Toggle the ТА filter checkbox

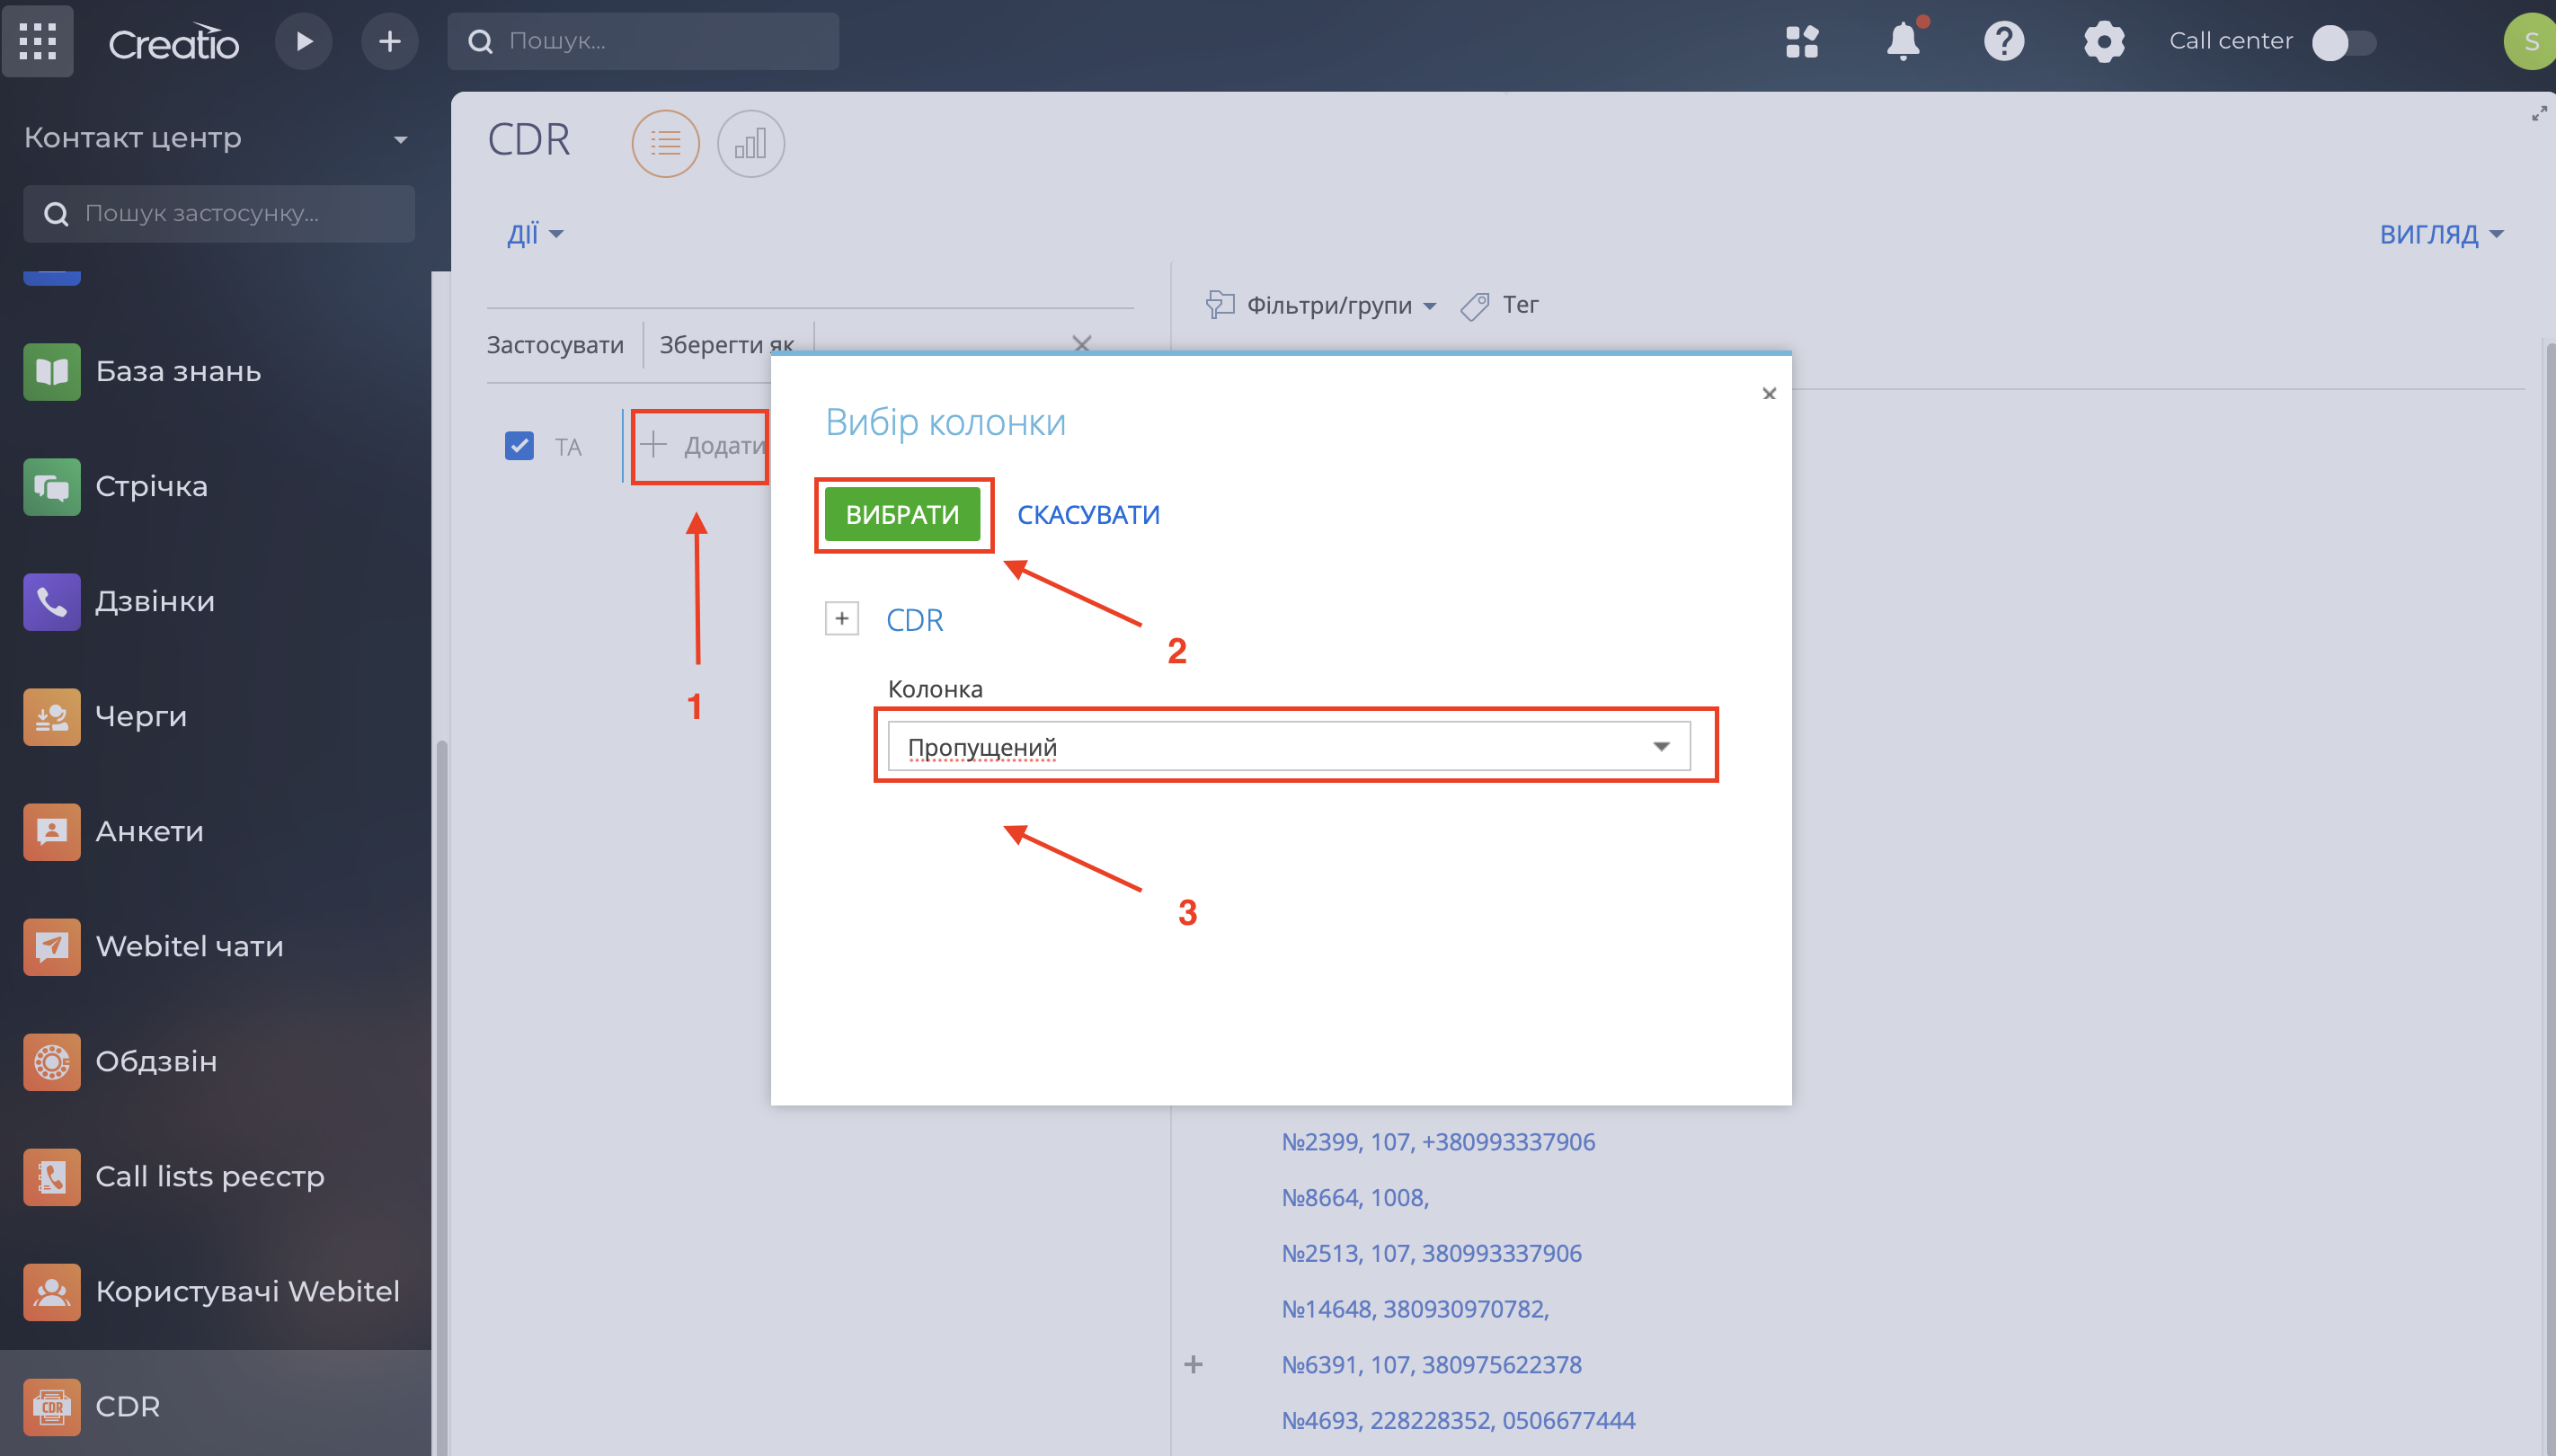(519, 446)
